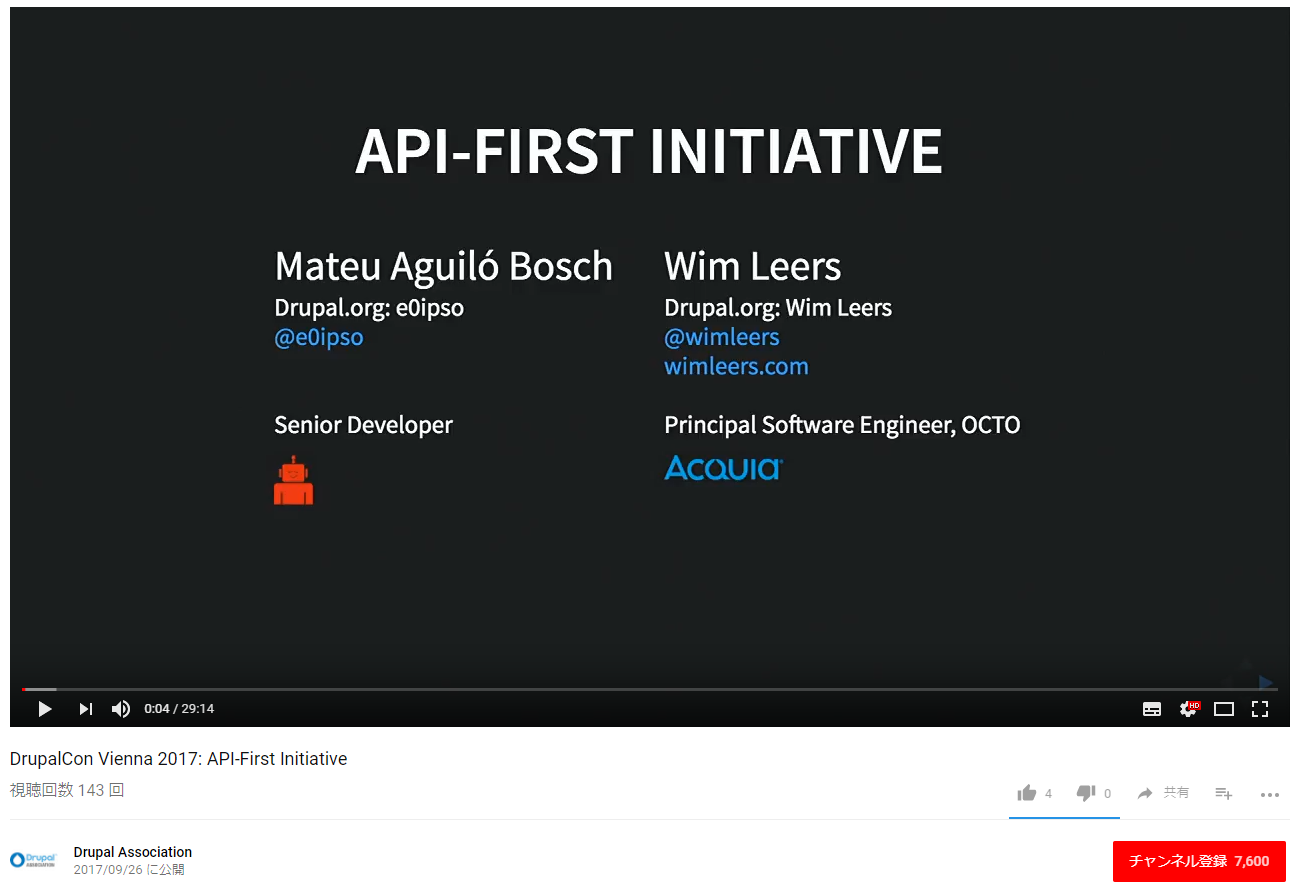
Task: Enter fullscreen mode
Action: point(1260,709)
